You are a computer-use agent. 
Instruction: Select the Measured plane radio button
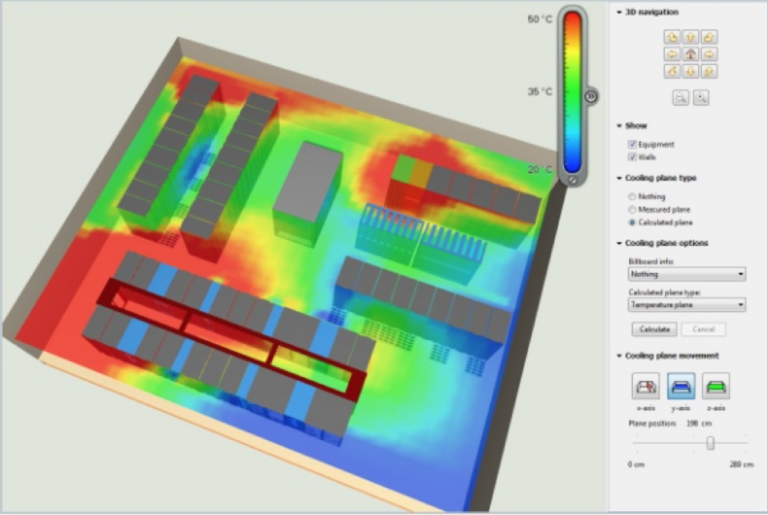tap(632, 209)
